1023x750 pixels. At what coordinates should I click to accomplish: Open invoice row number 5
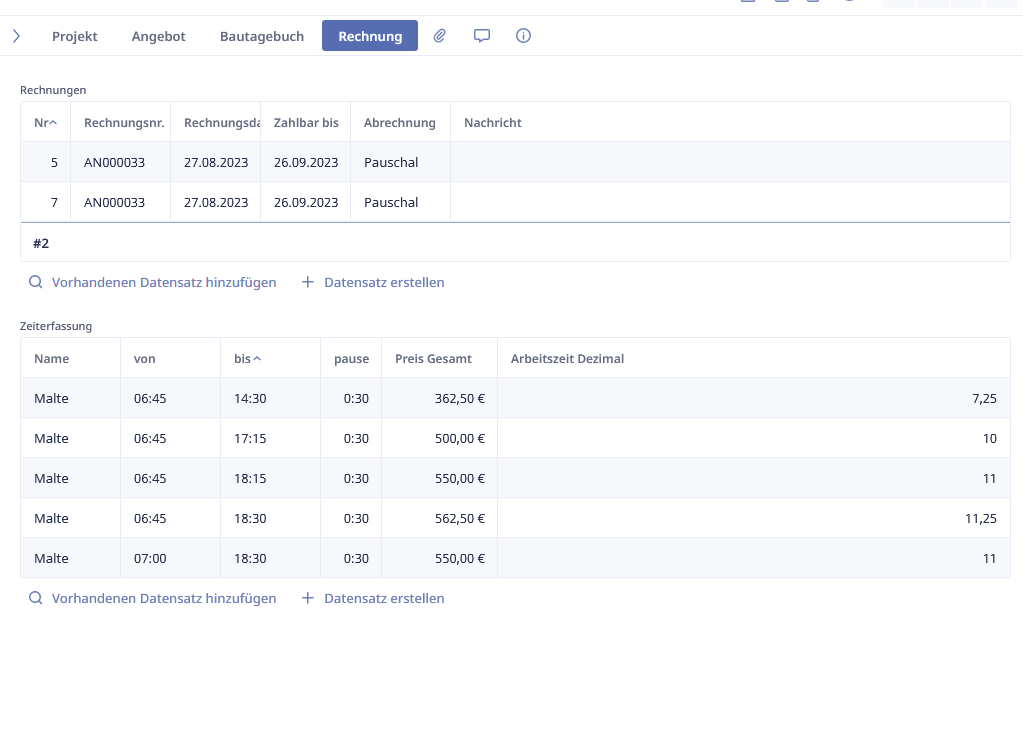tap(55, 162)
